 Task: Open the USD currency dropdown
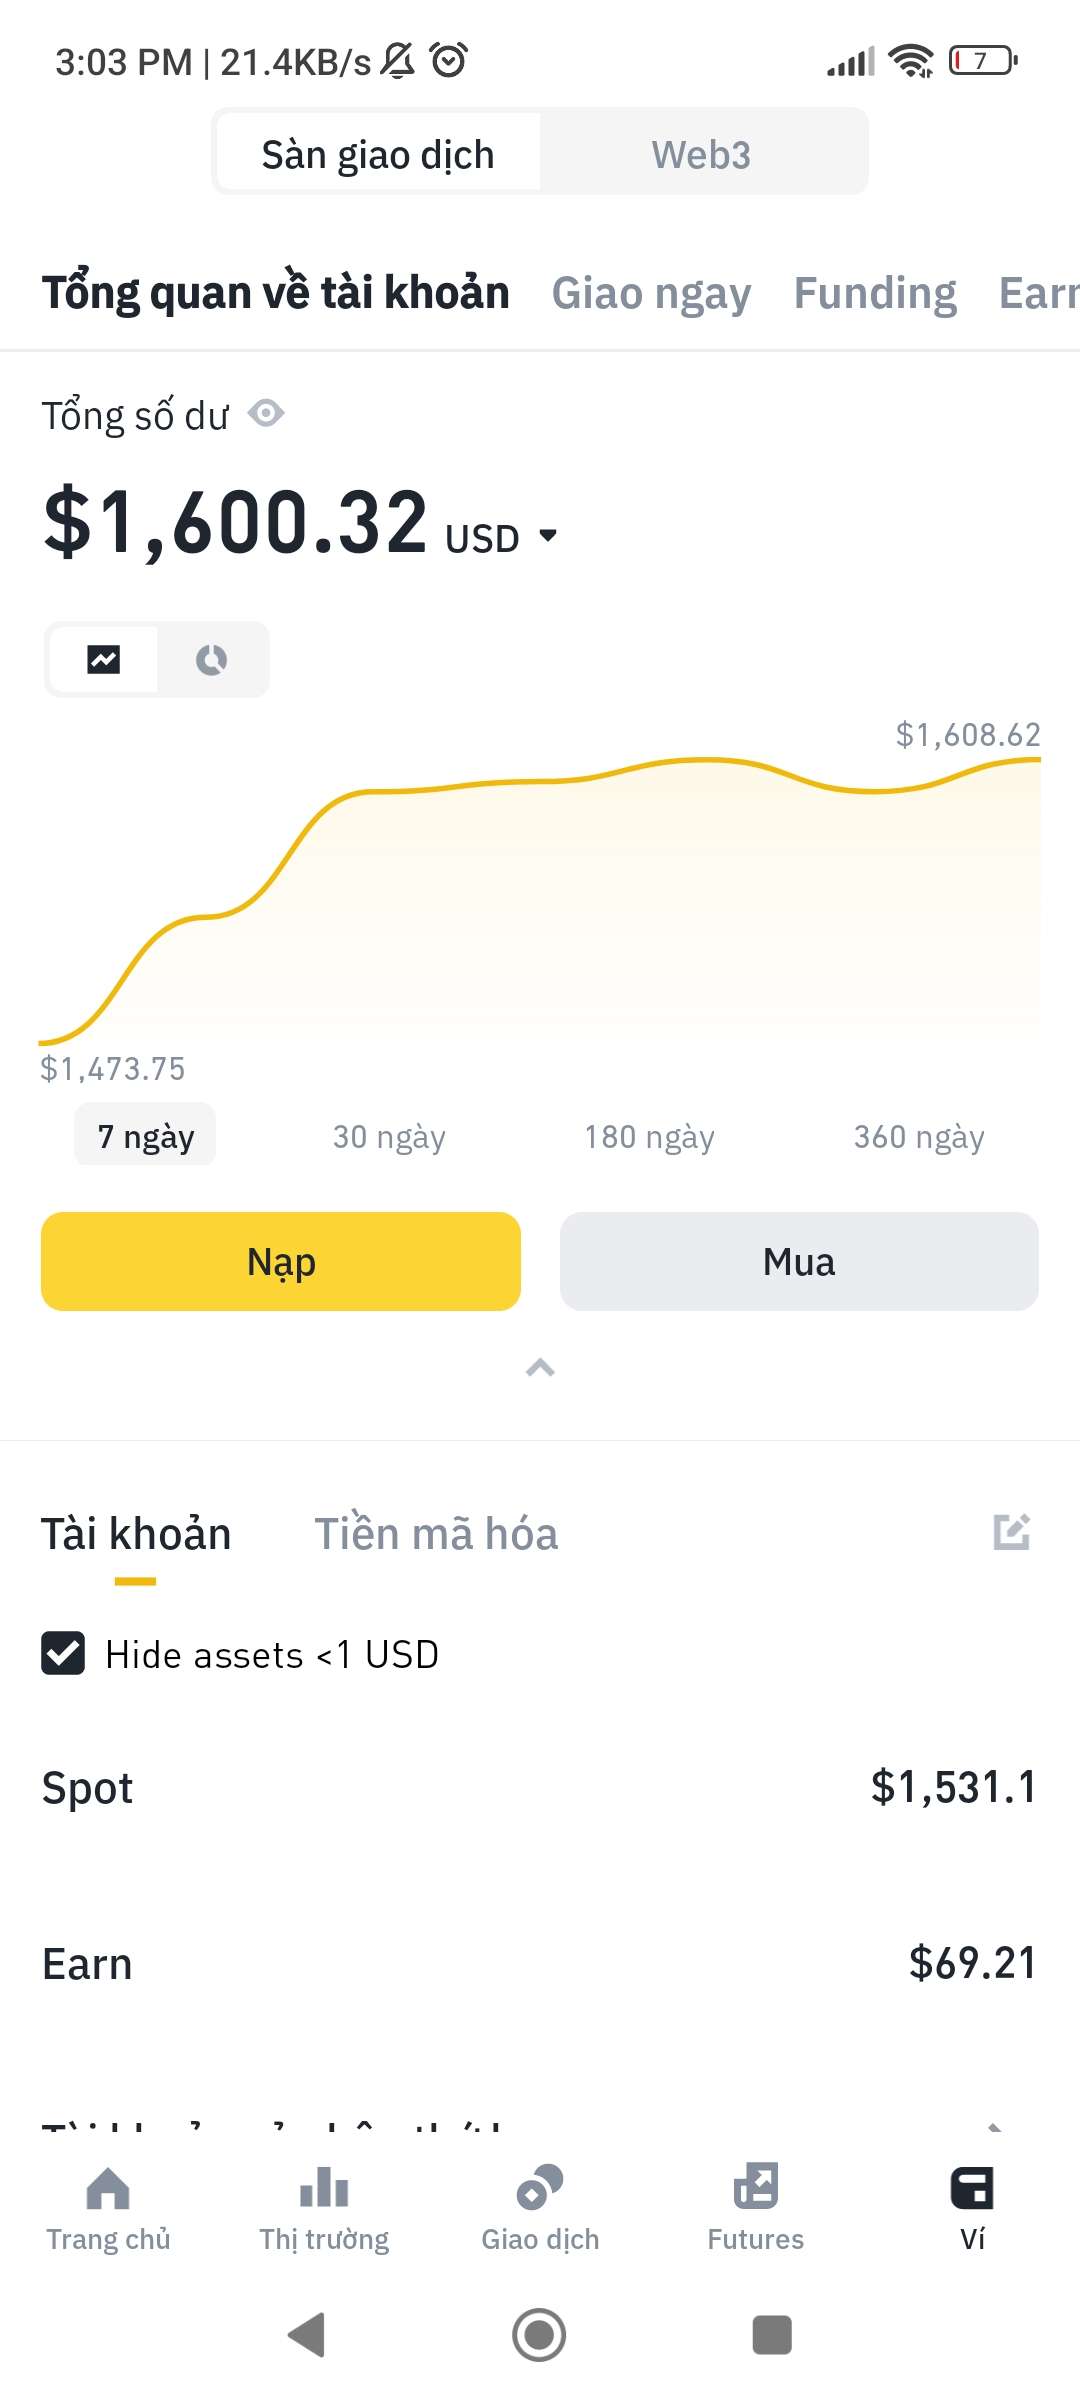(546, 536)
